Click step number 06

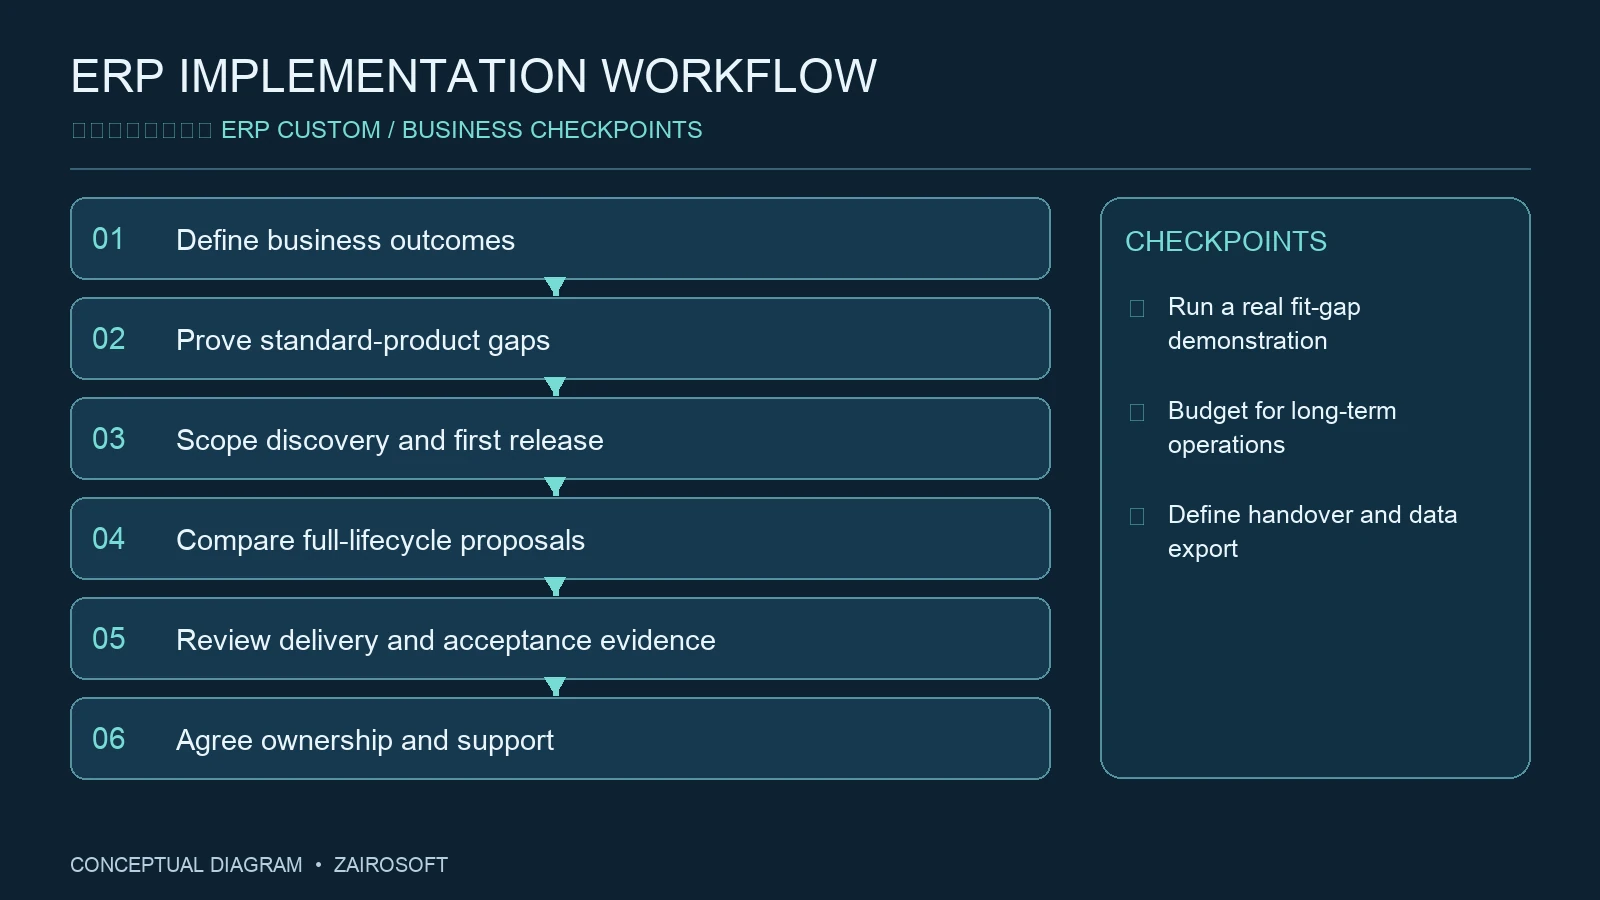click(x=108, y=739)
